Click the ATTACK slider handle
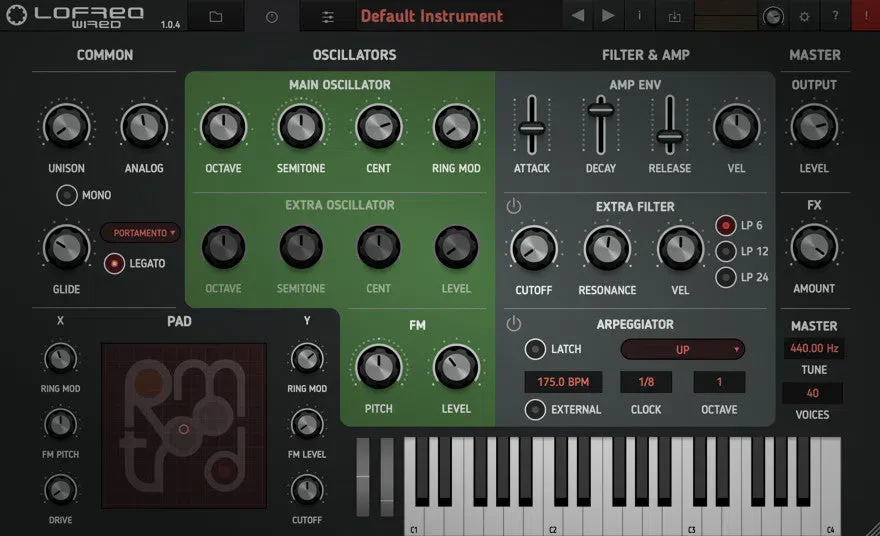The height and width of the screenshot is (536, 880). tap(531, 128)
